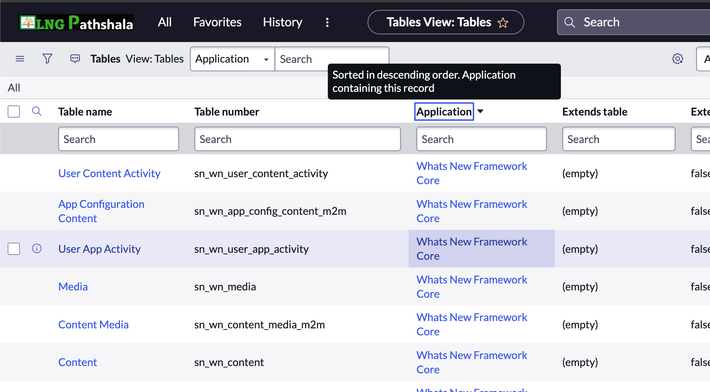Open the more options vertical dots menu

(327, 23)
